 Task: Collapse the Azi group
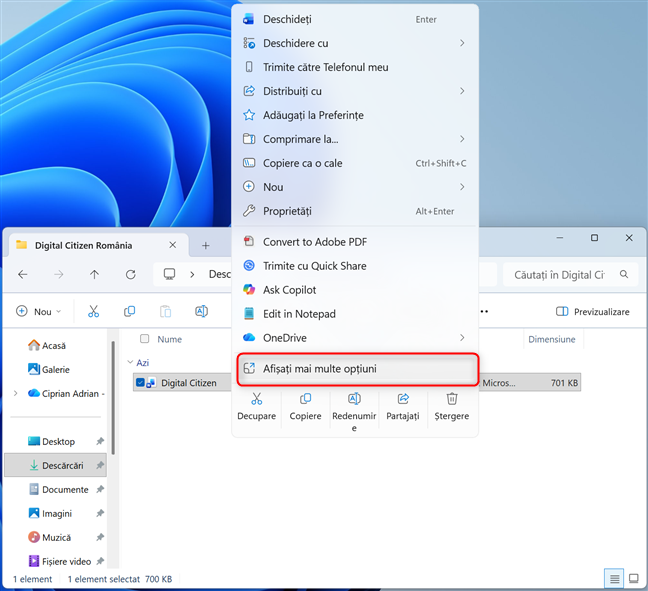click(x=130, y=363)
